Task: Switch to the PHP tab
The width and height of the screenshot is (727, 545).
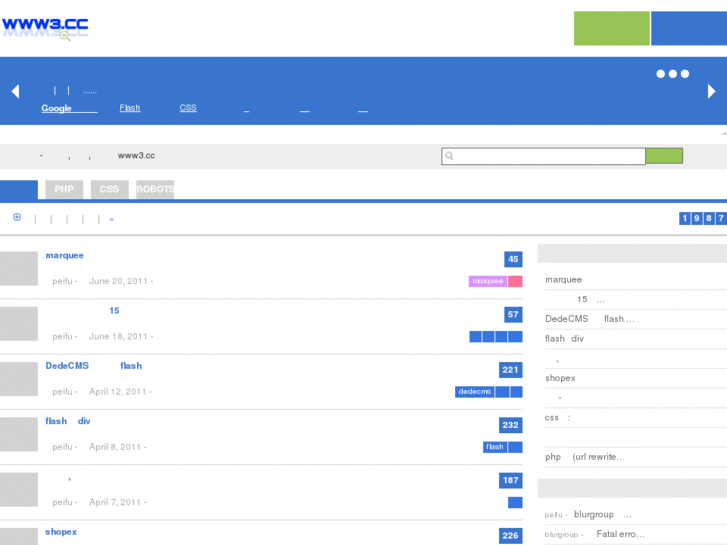Action: pyautogui.click(x=64, y=189)
